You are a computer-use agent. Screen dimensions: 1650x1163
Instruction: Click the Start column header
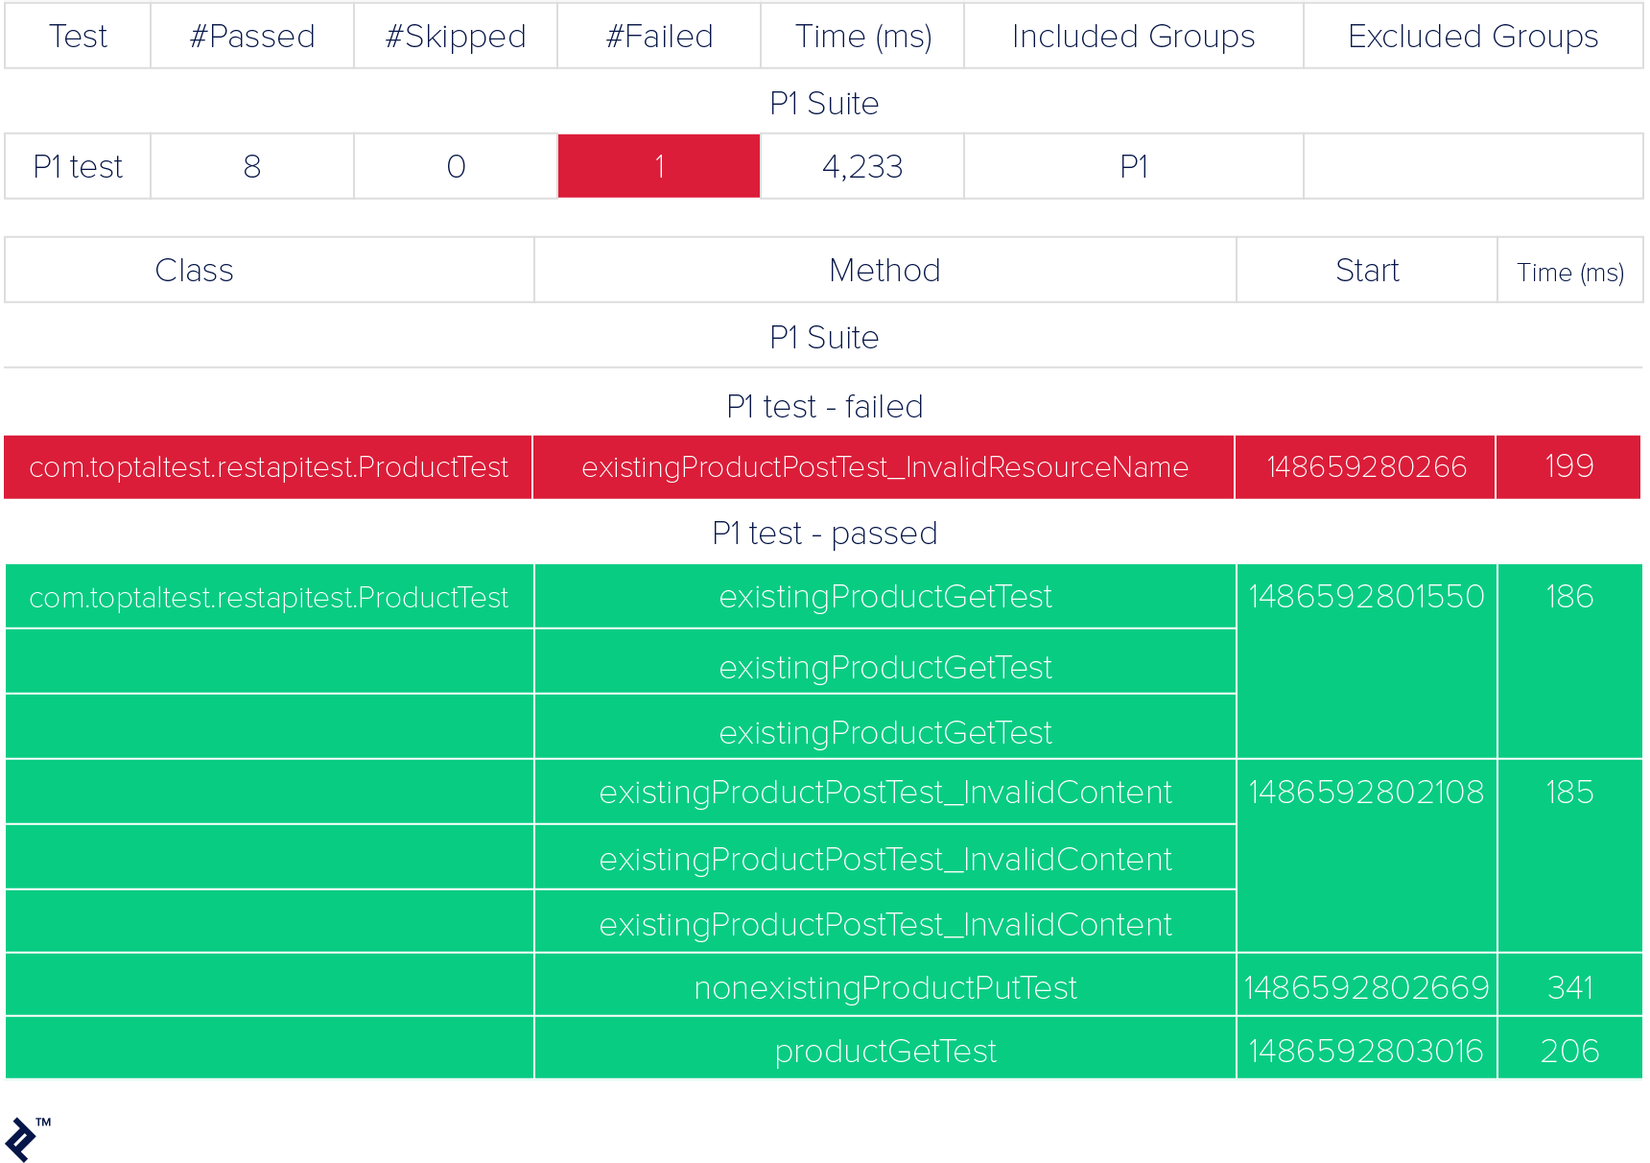pos(1366,270)
